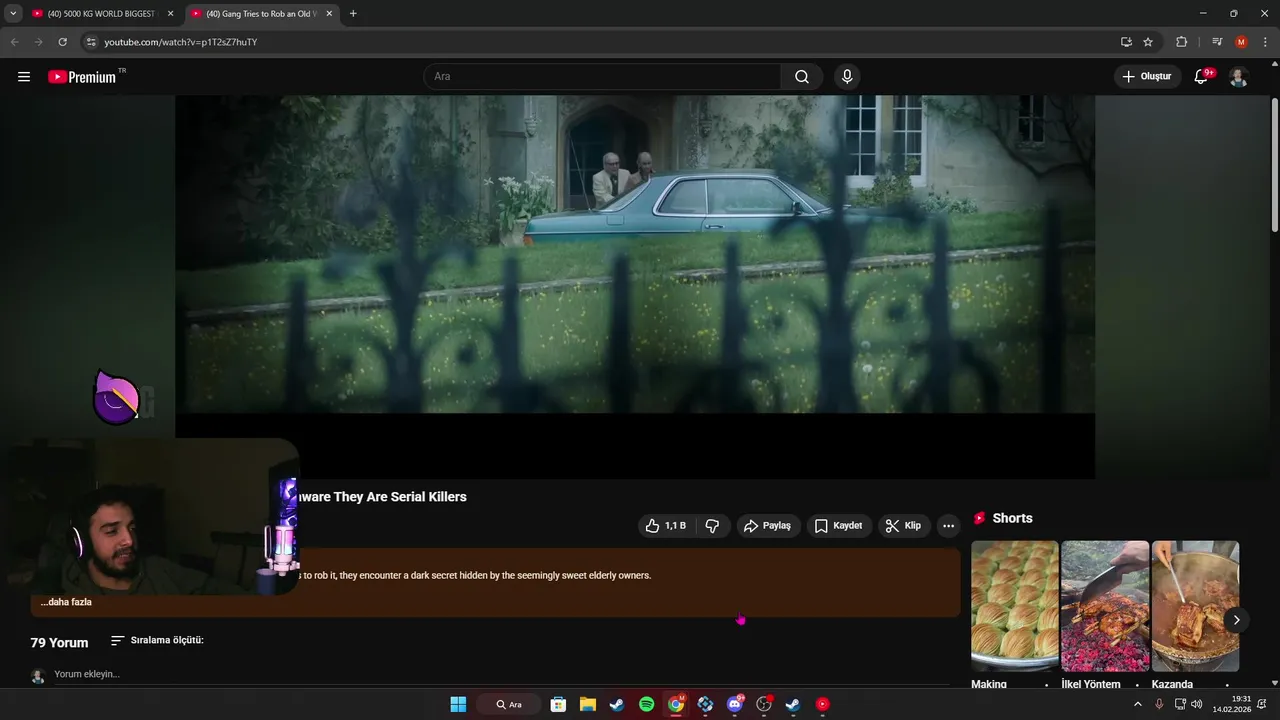Viewport: 1280px width, 720px height.
Task: Reload the YouTube page
Action: (62, 42)
